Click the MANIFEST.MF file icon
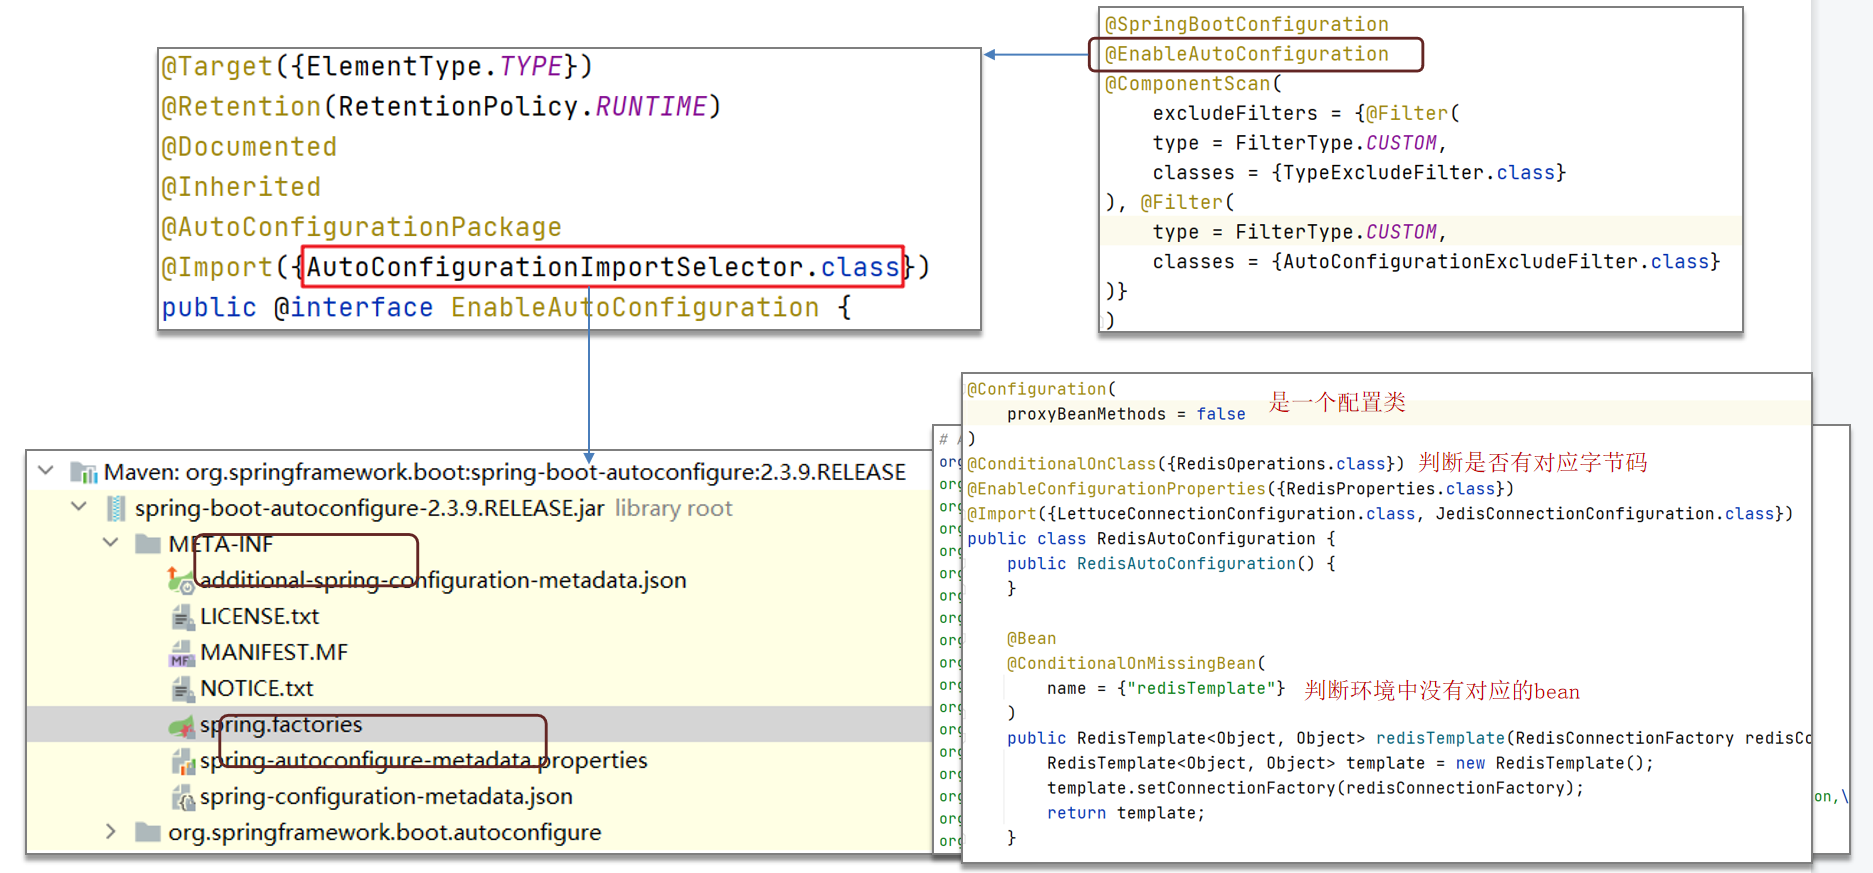 (181, 653)
